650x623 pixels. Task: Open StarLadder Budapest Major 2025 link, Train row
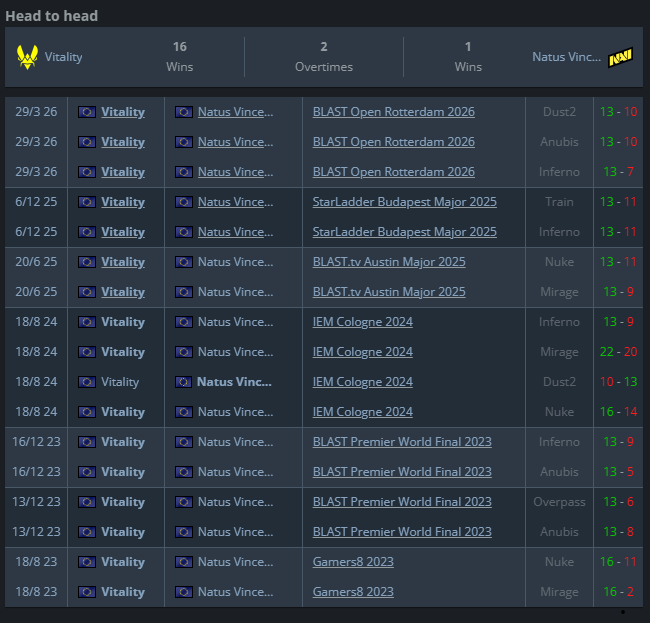(x=405, y=202)
